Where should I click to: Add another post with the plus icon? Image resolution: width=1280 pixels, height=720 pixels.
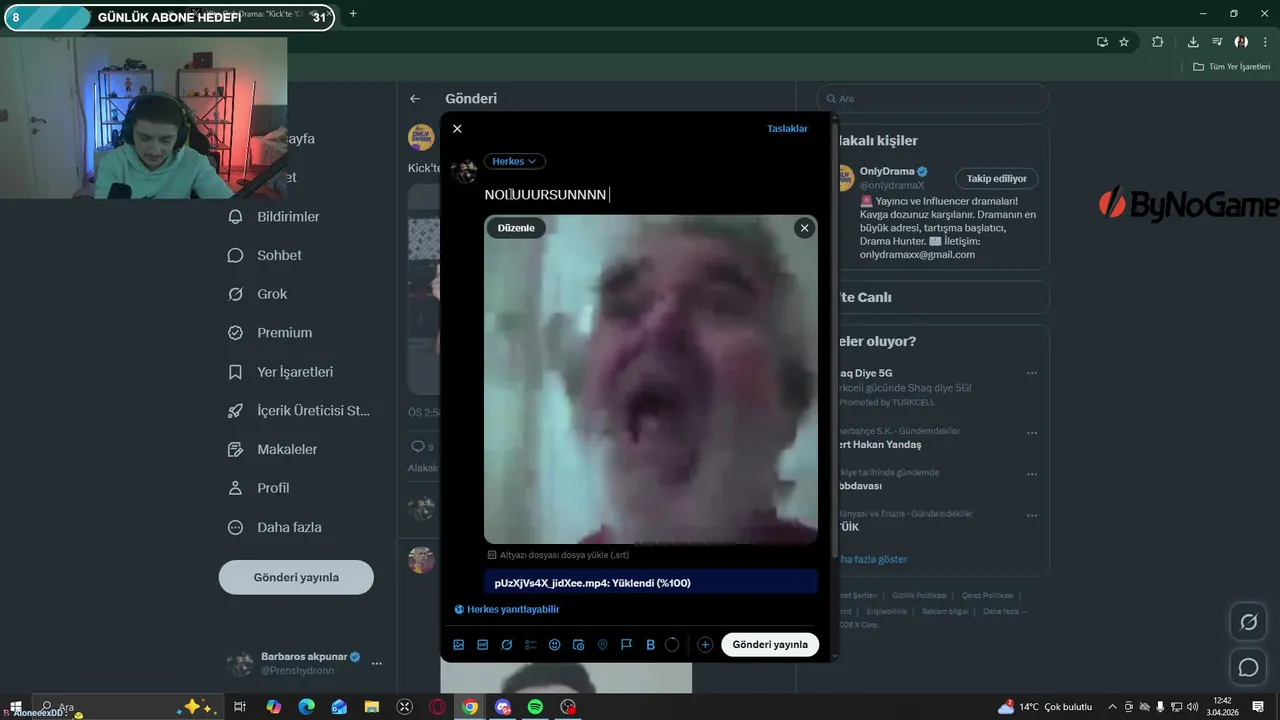coord(705,645)
